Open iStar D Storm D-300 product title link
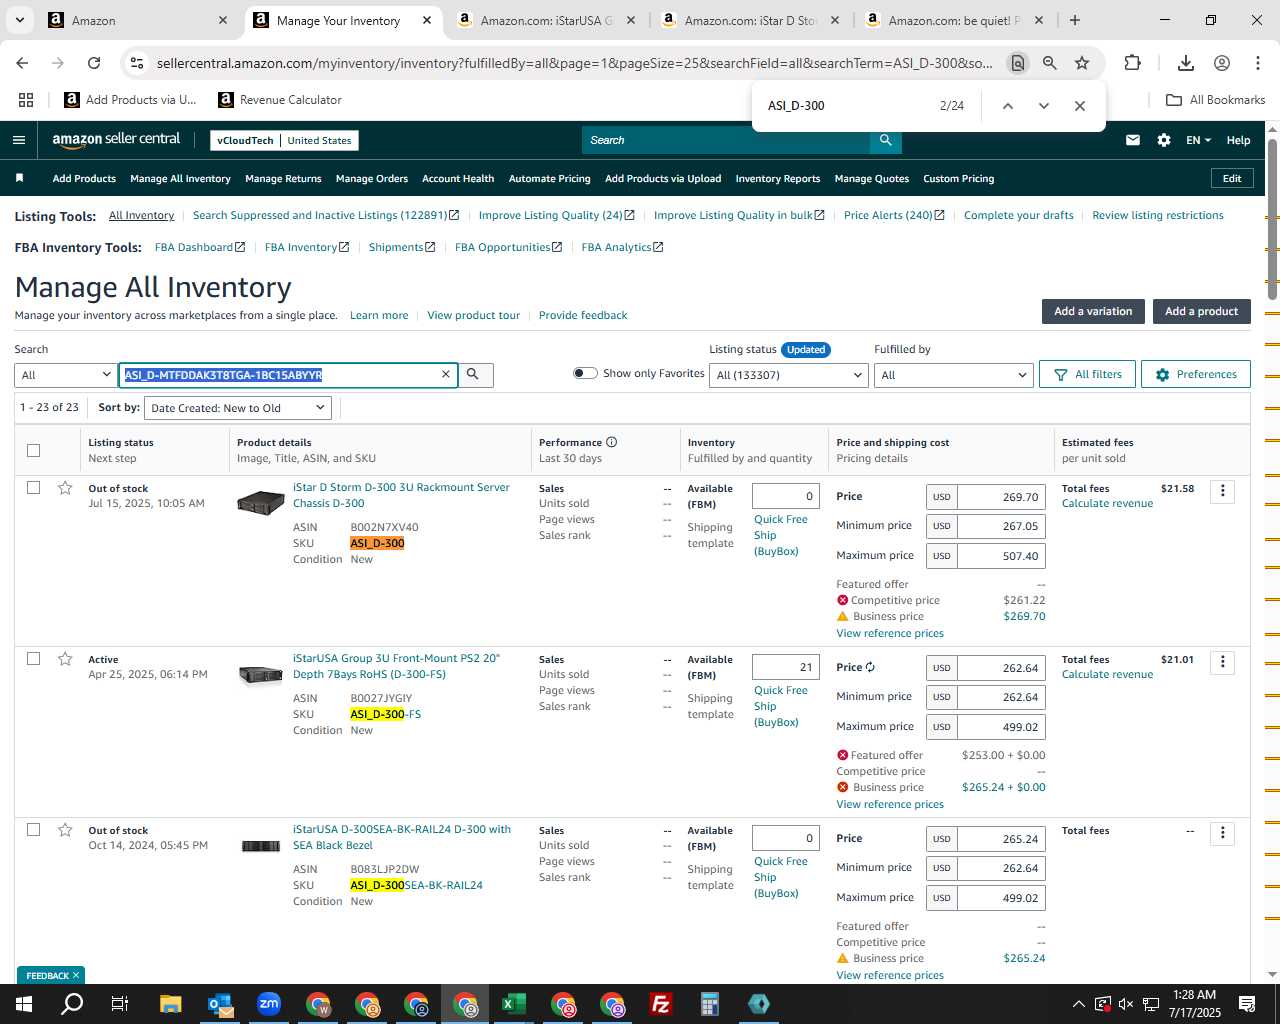The height and width of the screenshot is (1024, 1280). click(x=401, y=495)
